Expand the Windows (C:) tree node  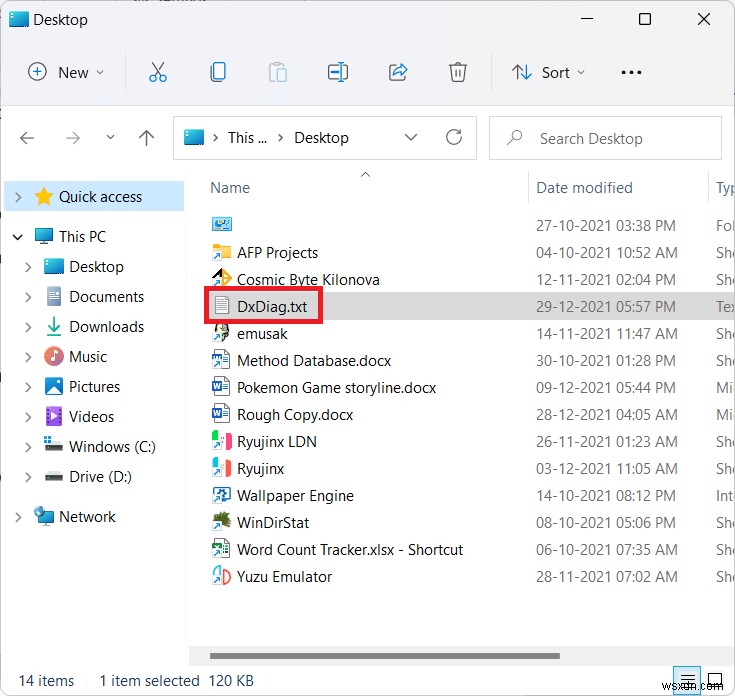pyautogui.click(x=29, y=447)
